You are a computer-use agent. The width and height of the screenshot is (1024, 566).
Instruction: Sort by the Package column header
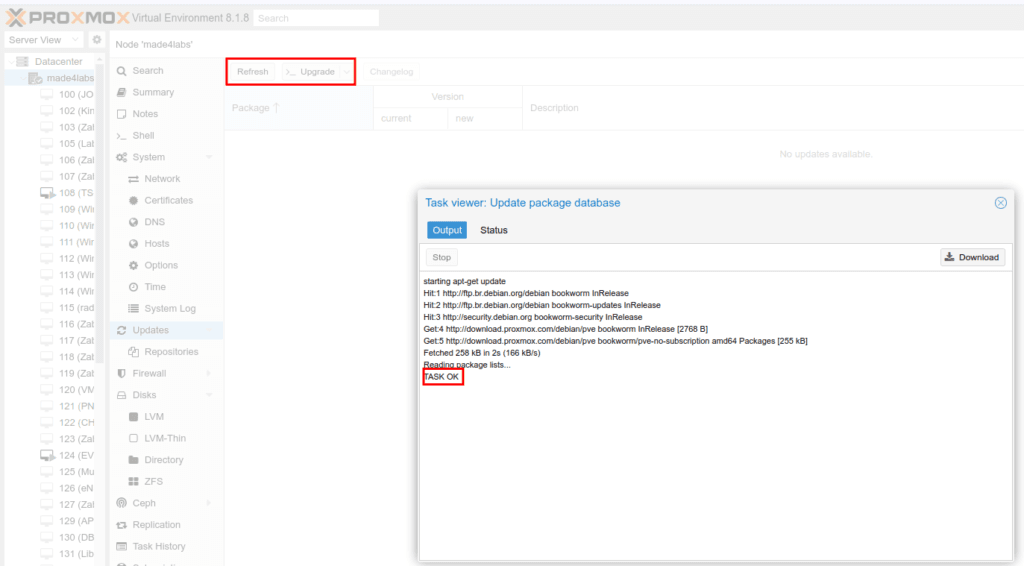(x=299, y=108)
